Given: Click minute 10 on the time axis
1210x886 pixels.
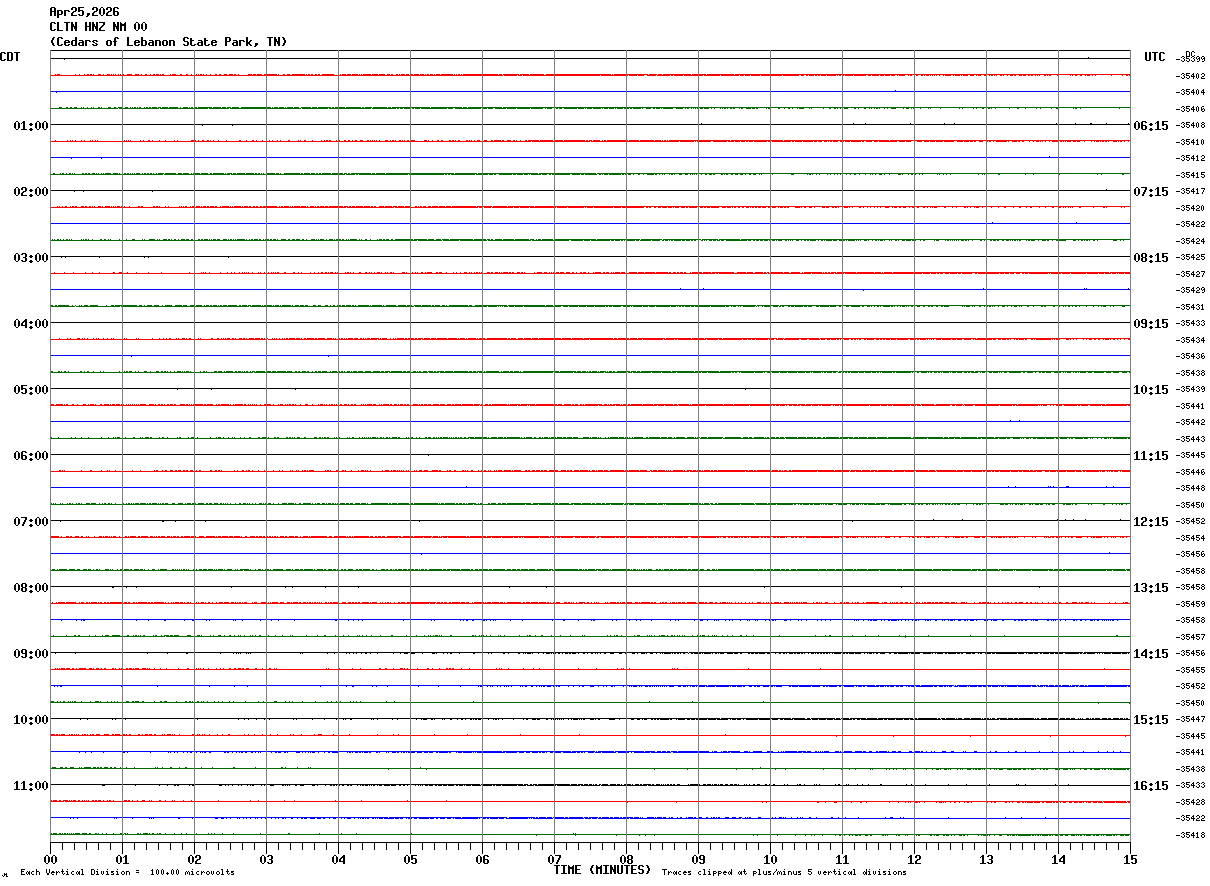Looking at the screenshot, I should (x=770, y=859).
